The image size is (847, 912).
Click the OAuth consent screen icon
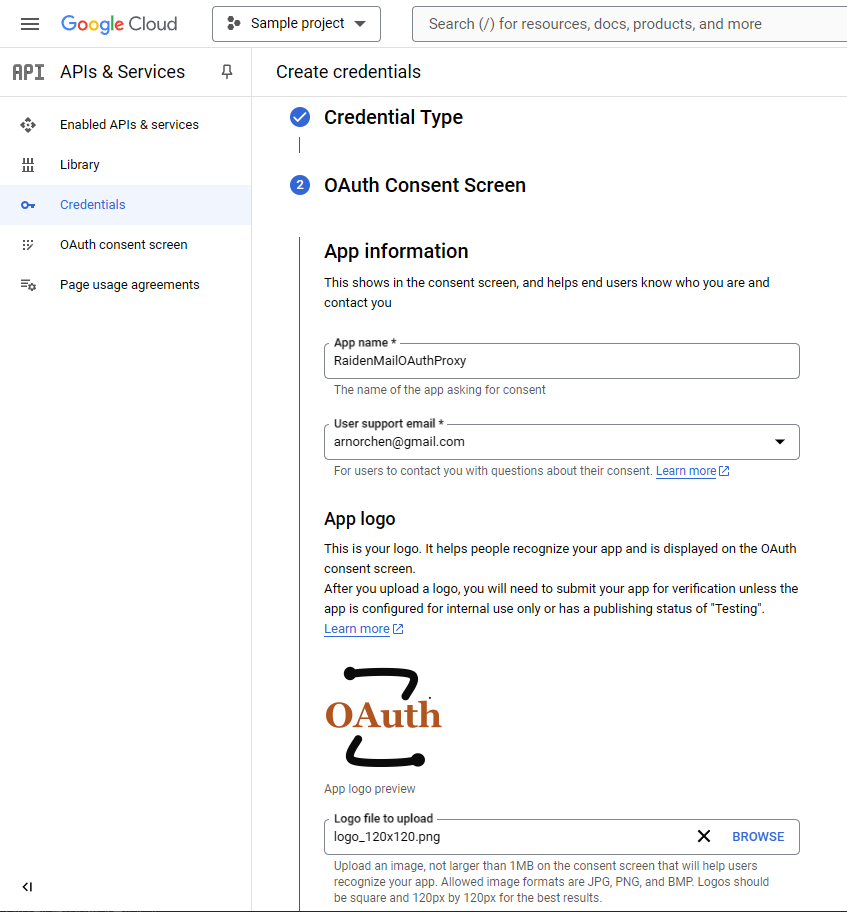28,245
